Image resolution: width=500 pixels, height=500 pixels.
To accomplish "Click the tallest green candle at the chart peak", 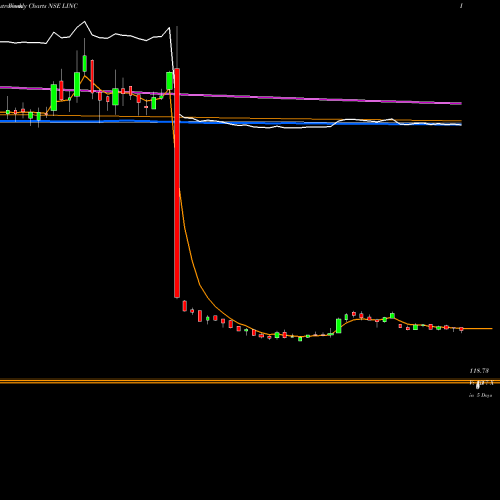I will point(85,63).
